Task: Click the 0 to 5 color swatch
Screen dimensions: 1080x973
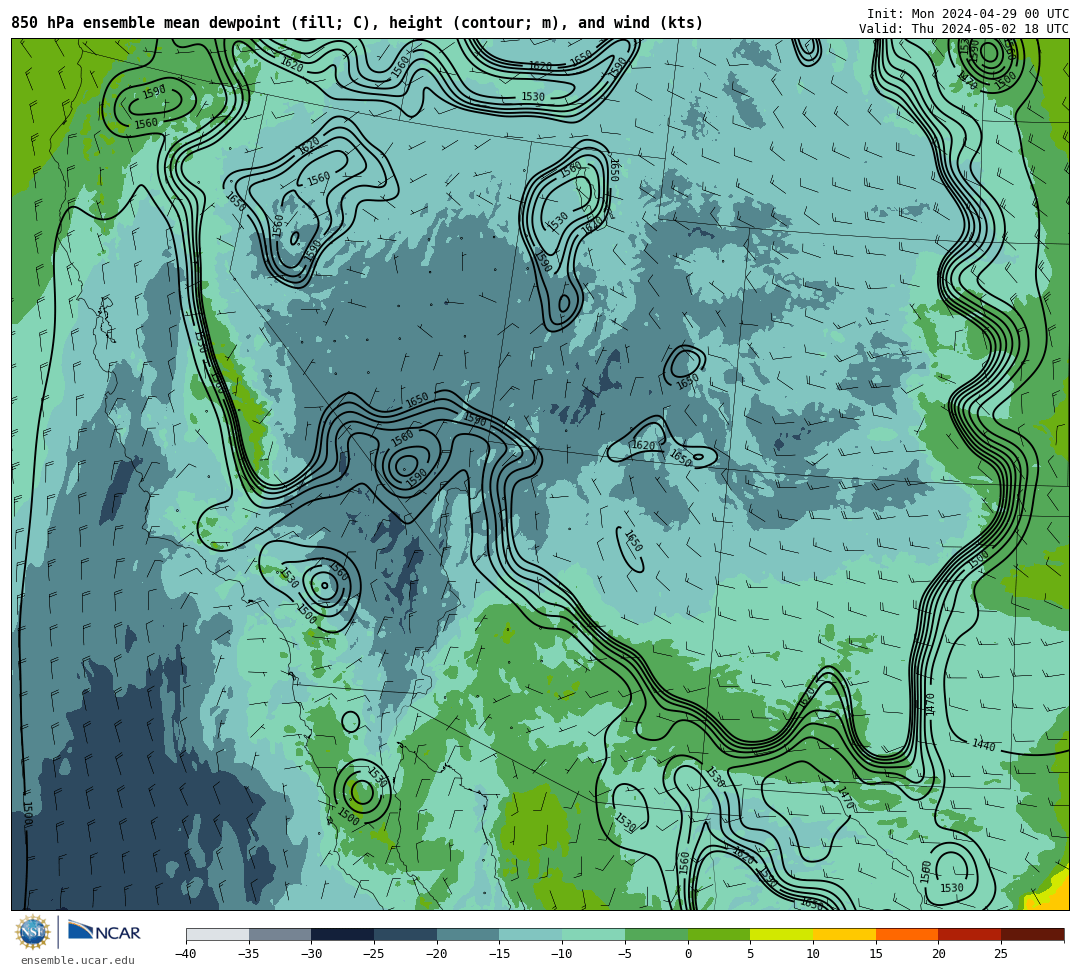Action: click(x=719, y=934)
